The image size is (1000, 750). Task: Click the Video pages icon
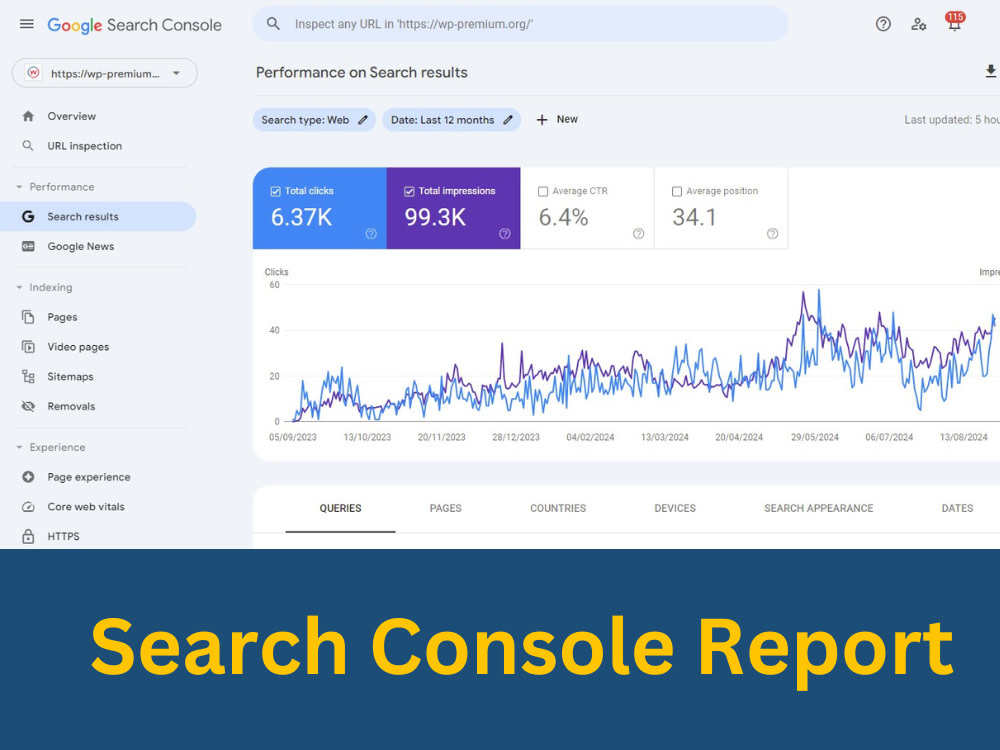28,347
